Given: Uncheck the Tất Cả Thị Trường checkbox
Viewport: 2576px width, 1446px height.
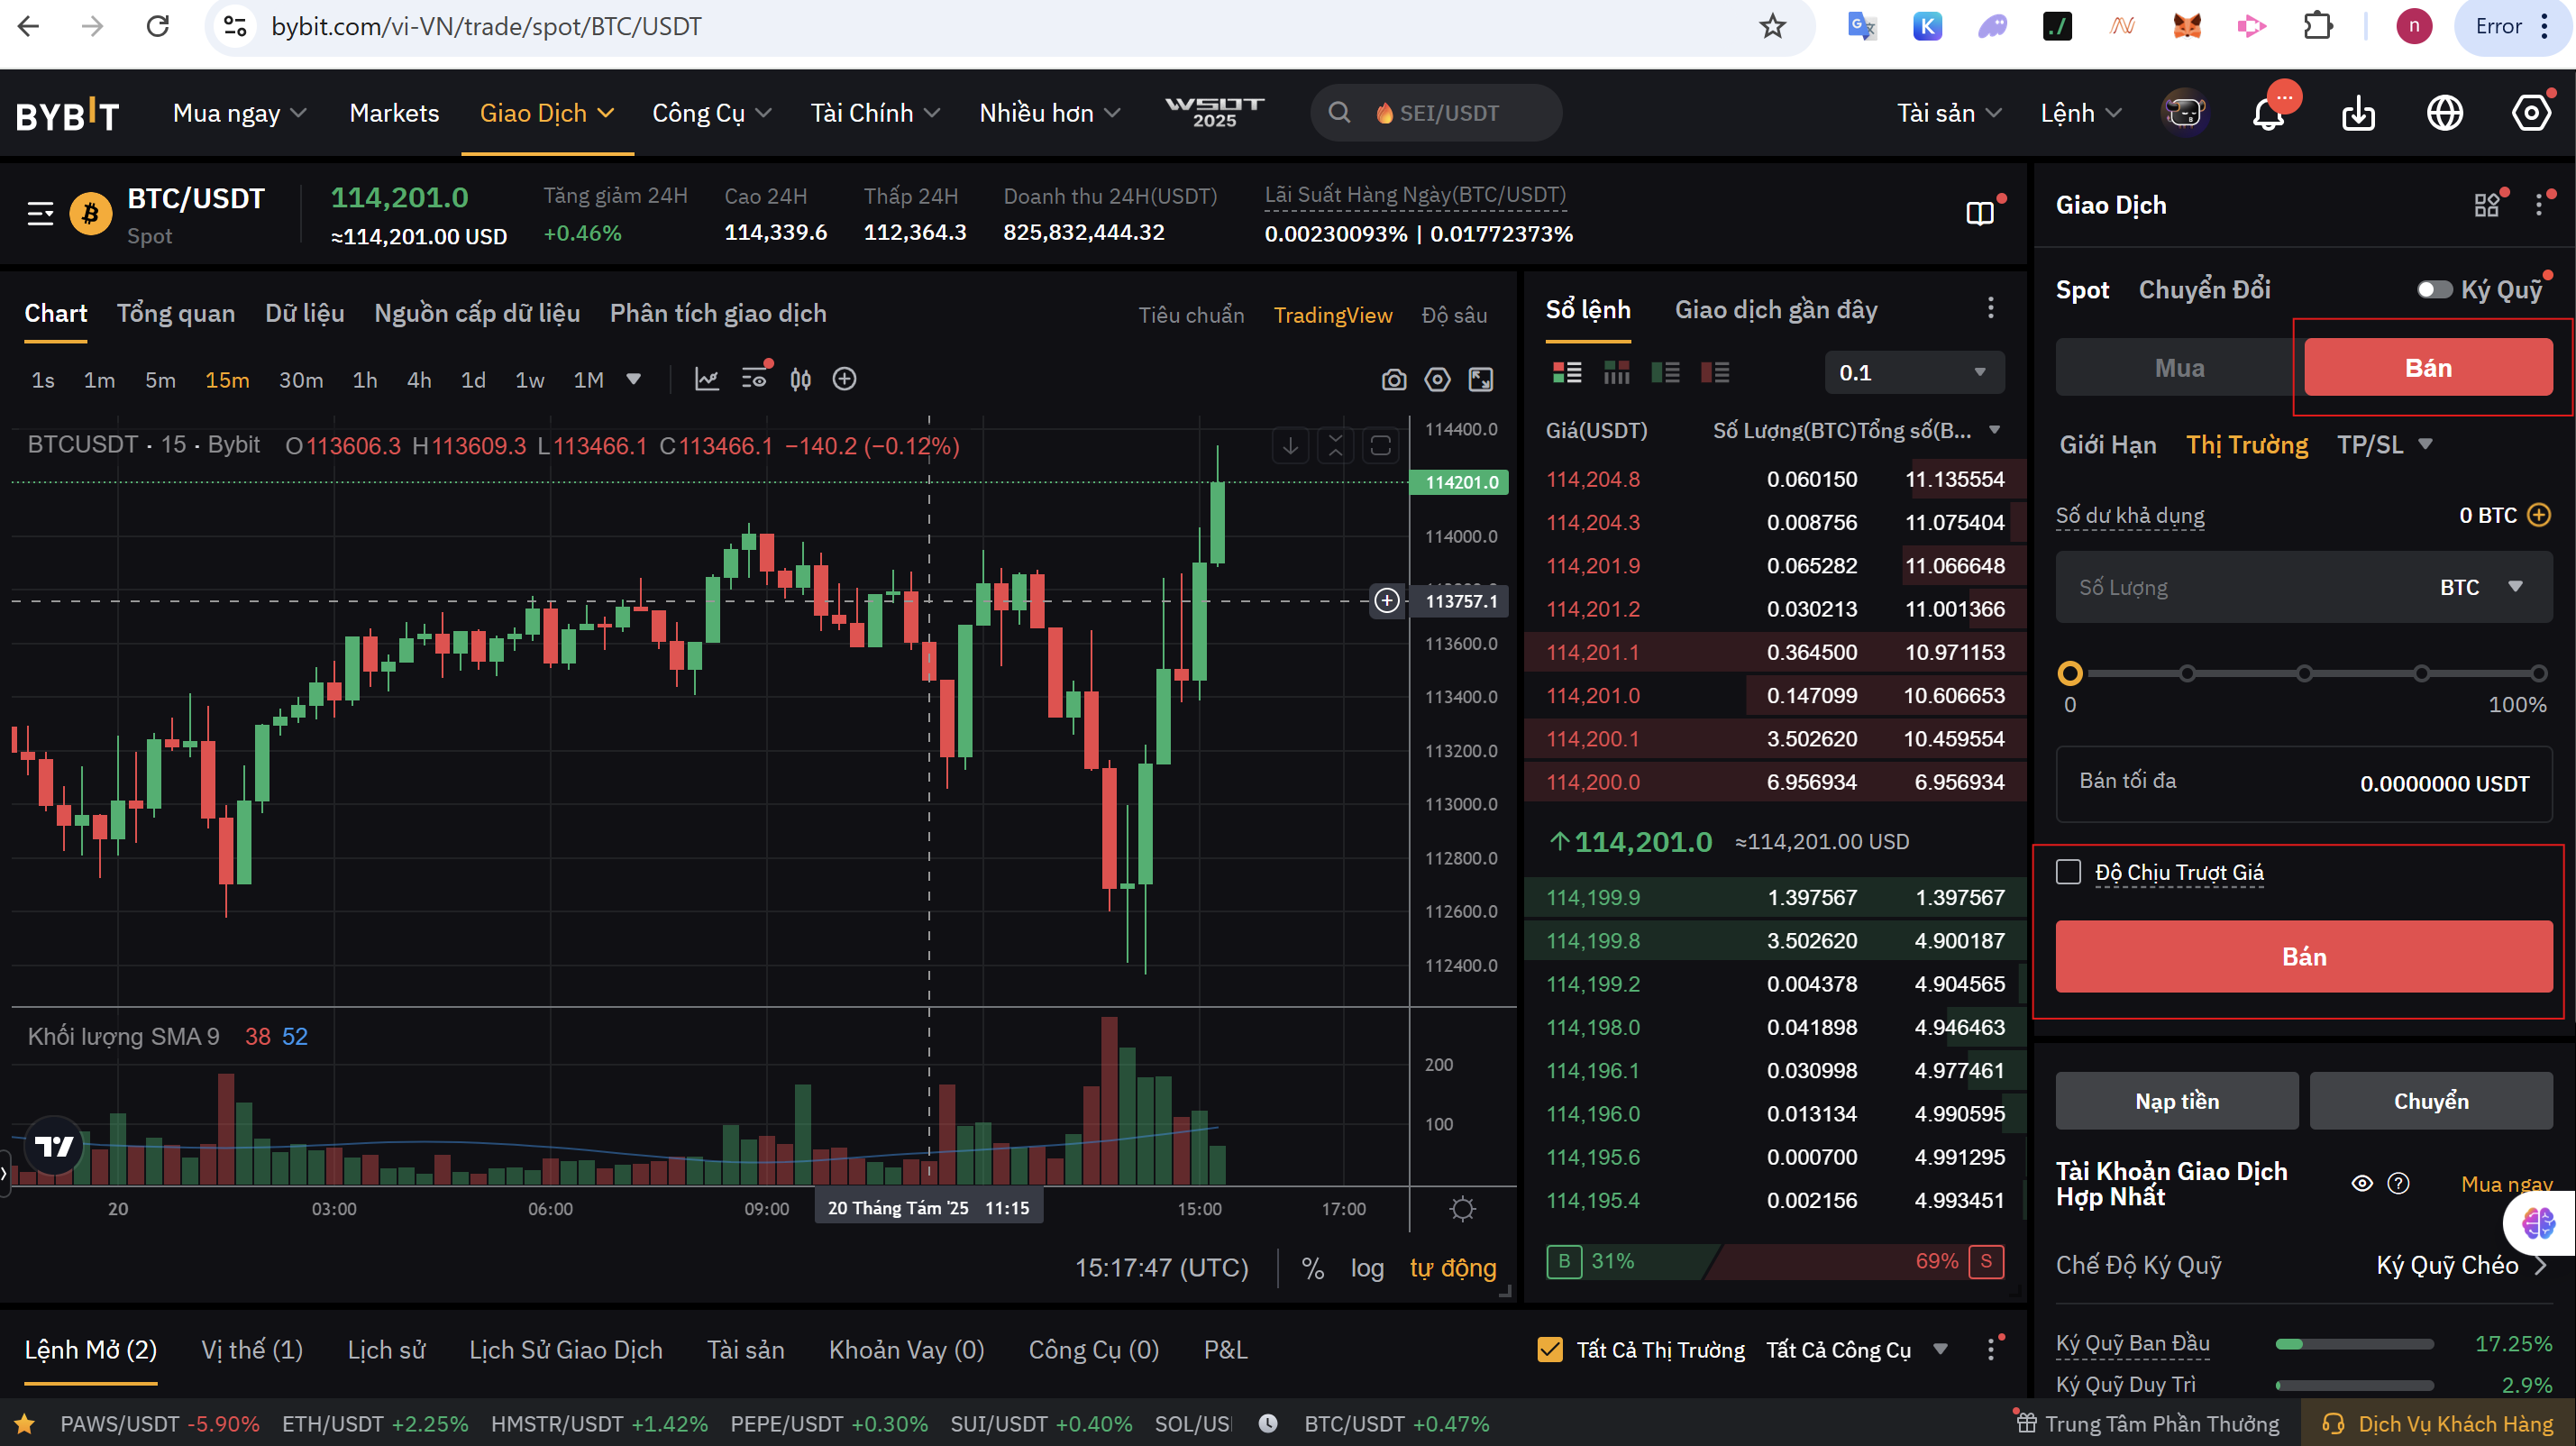Looking at the screenshot, I should coord(1549,1350).
